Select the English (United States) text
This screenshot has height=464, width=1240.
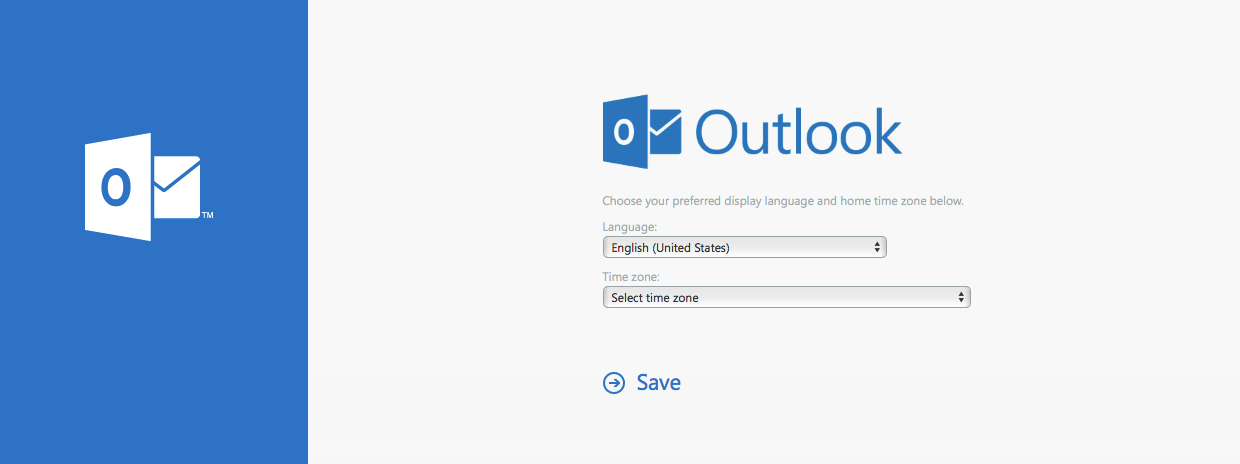coord(670,247)
